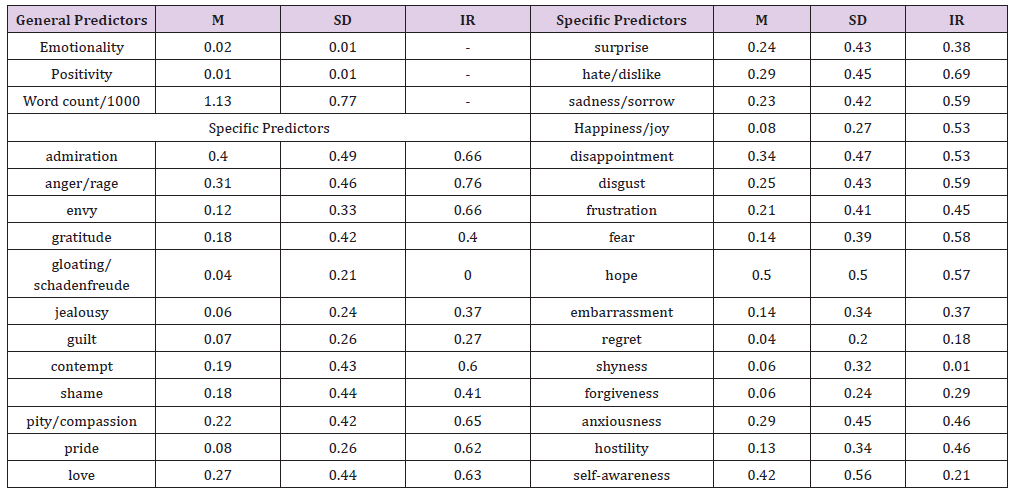Screen dimensions: 1016x493
Task: Select the love IR value 0.63
Action: 468,475
